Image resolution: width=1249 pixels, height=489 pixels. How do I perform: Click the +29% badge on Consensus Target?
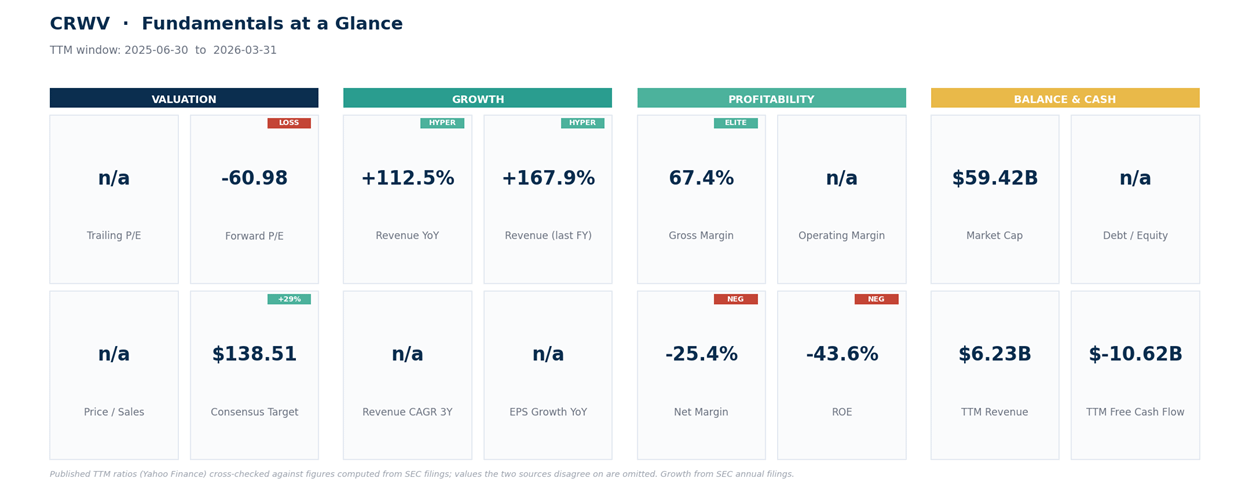(289, 299)
